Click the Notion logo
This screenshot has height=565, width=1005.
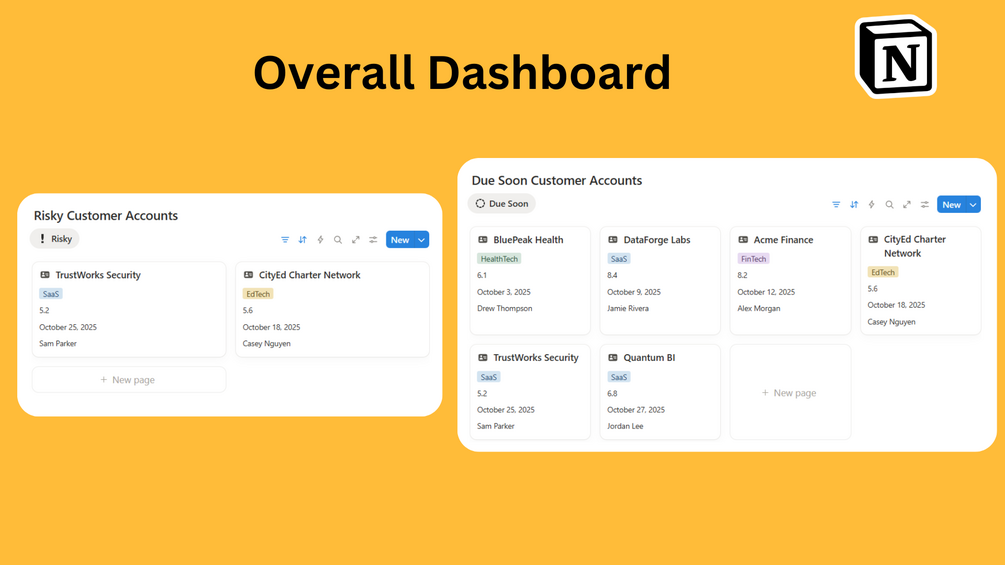coord(896,57)
